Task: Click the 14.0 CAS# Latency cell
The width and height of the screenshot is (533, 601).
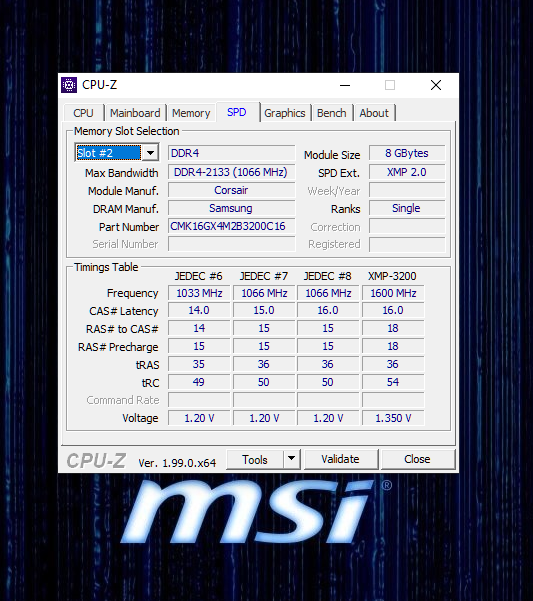Action: (199, 310)
